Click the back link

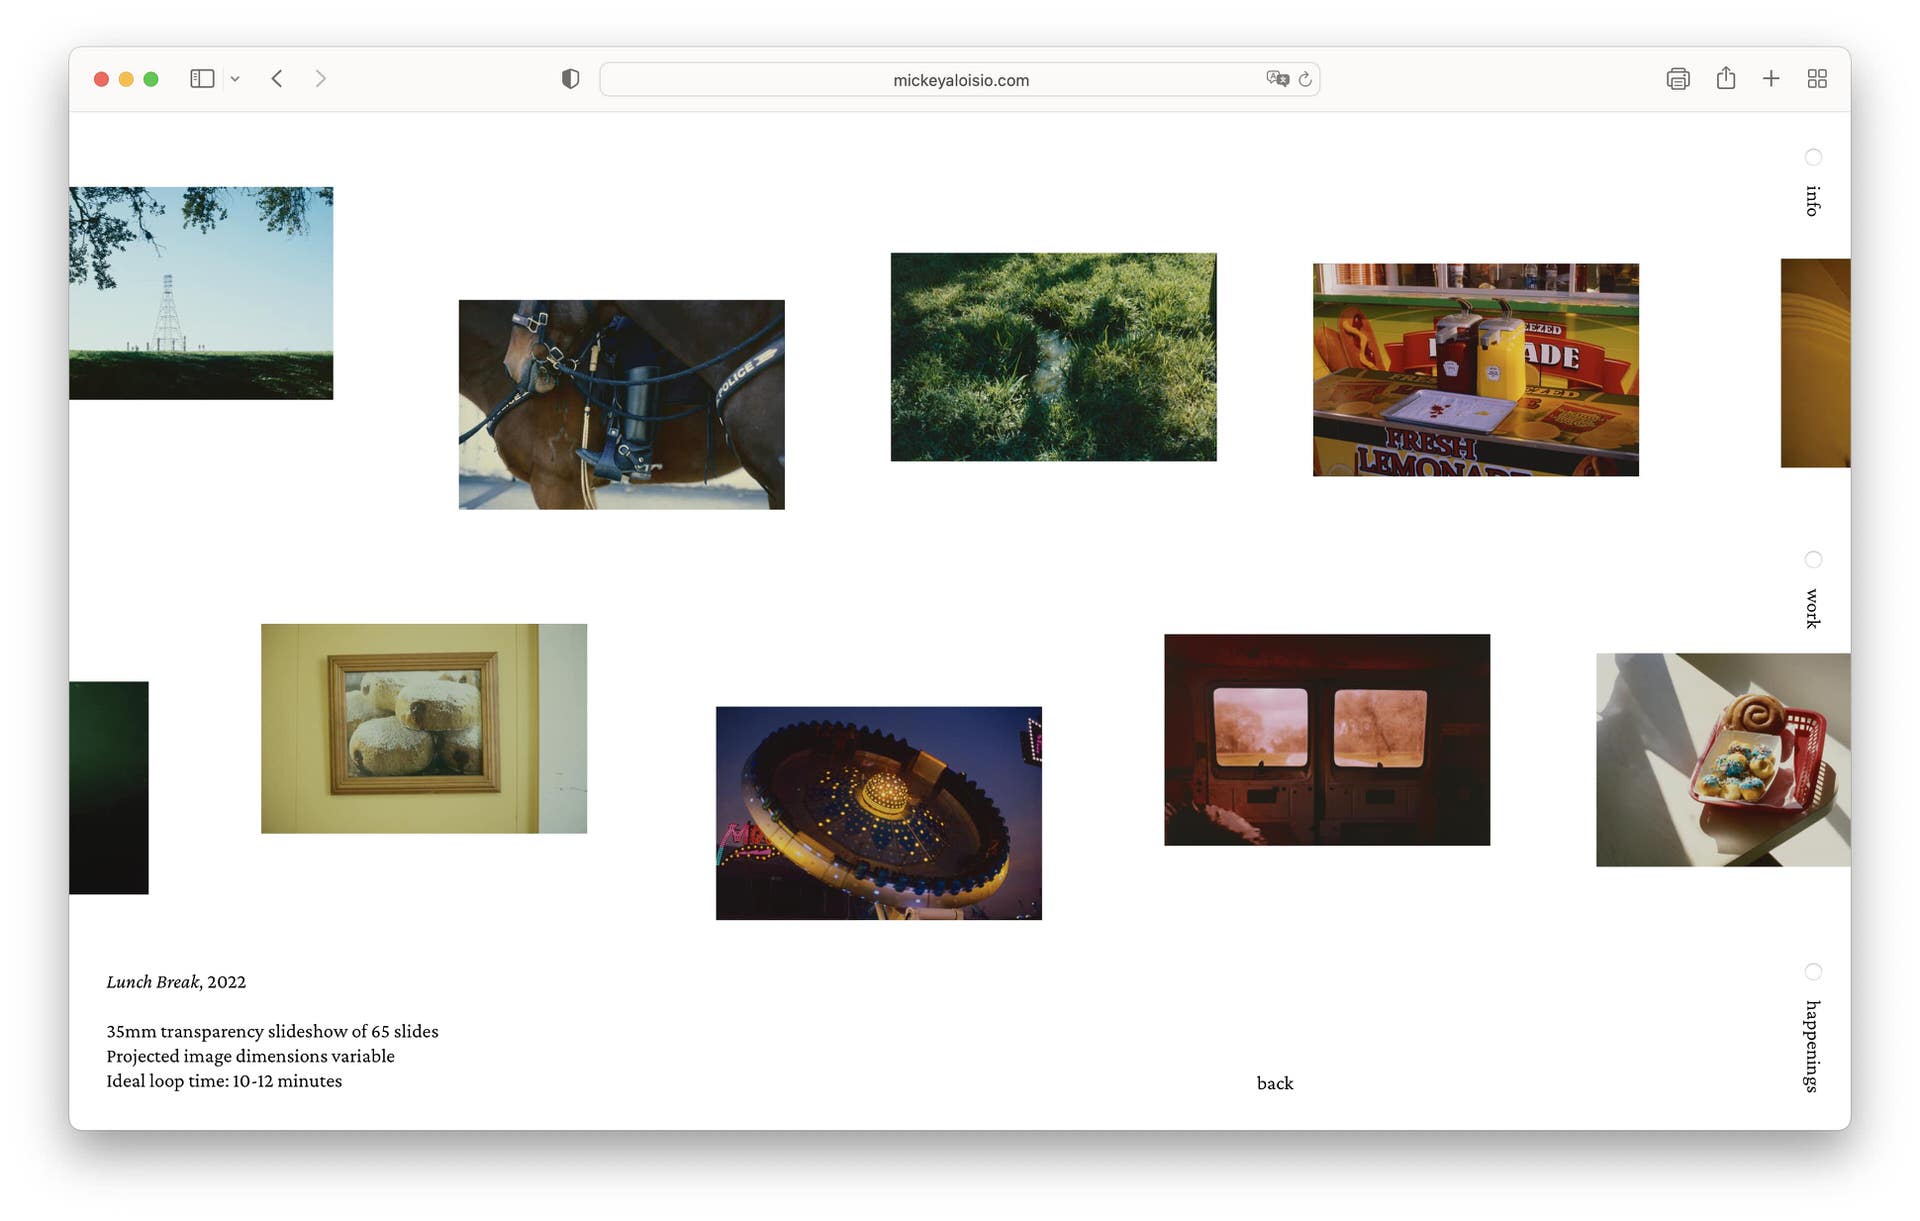[1274, 1083]
